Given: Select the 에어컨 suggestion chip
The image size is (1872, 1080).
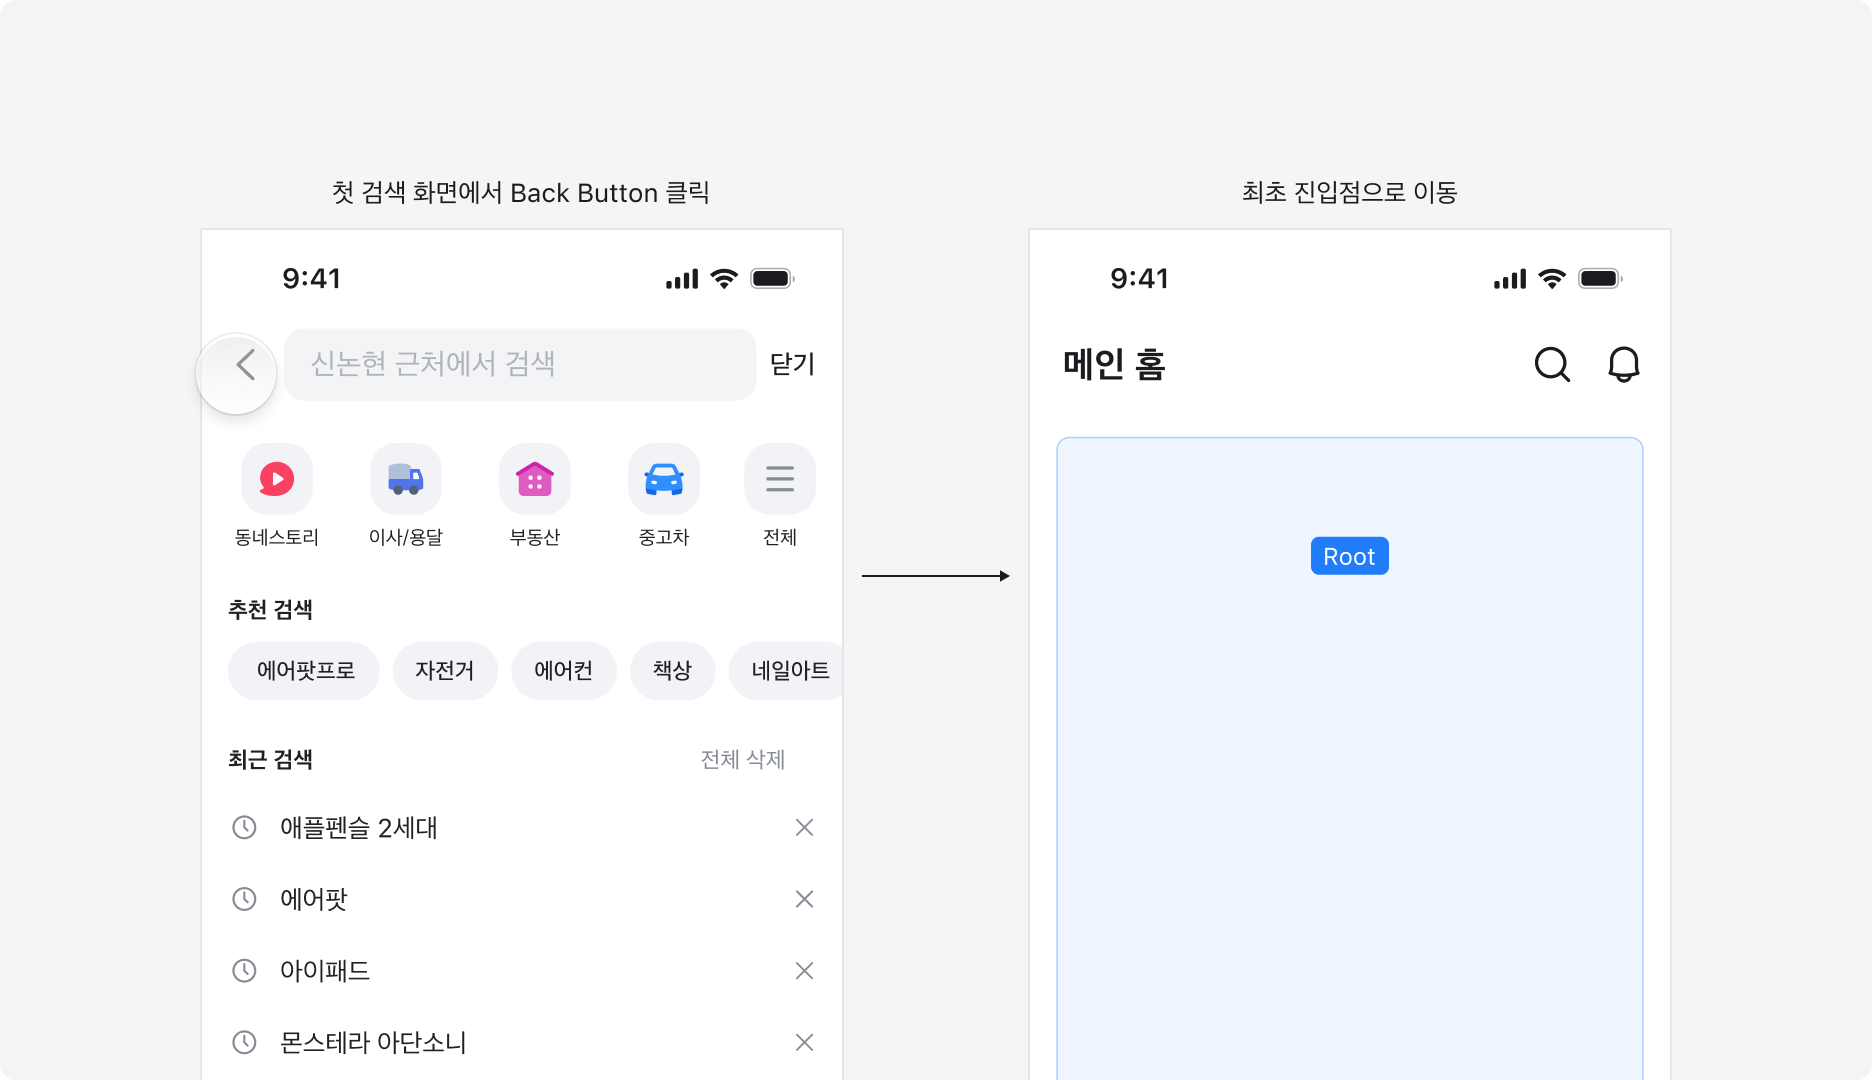Looking at the screenshot, I should 564,671.
